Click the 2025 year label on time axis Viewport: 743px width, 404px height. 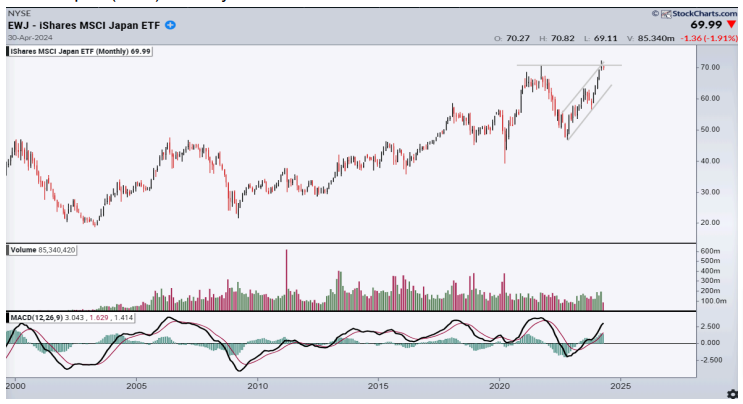click(621, 386)
